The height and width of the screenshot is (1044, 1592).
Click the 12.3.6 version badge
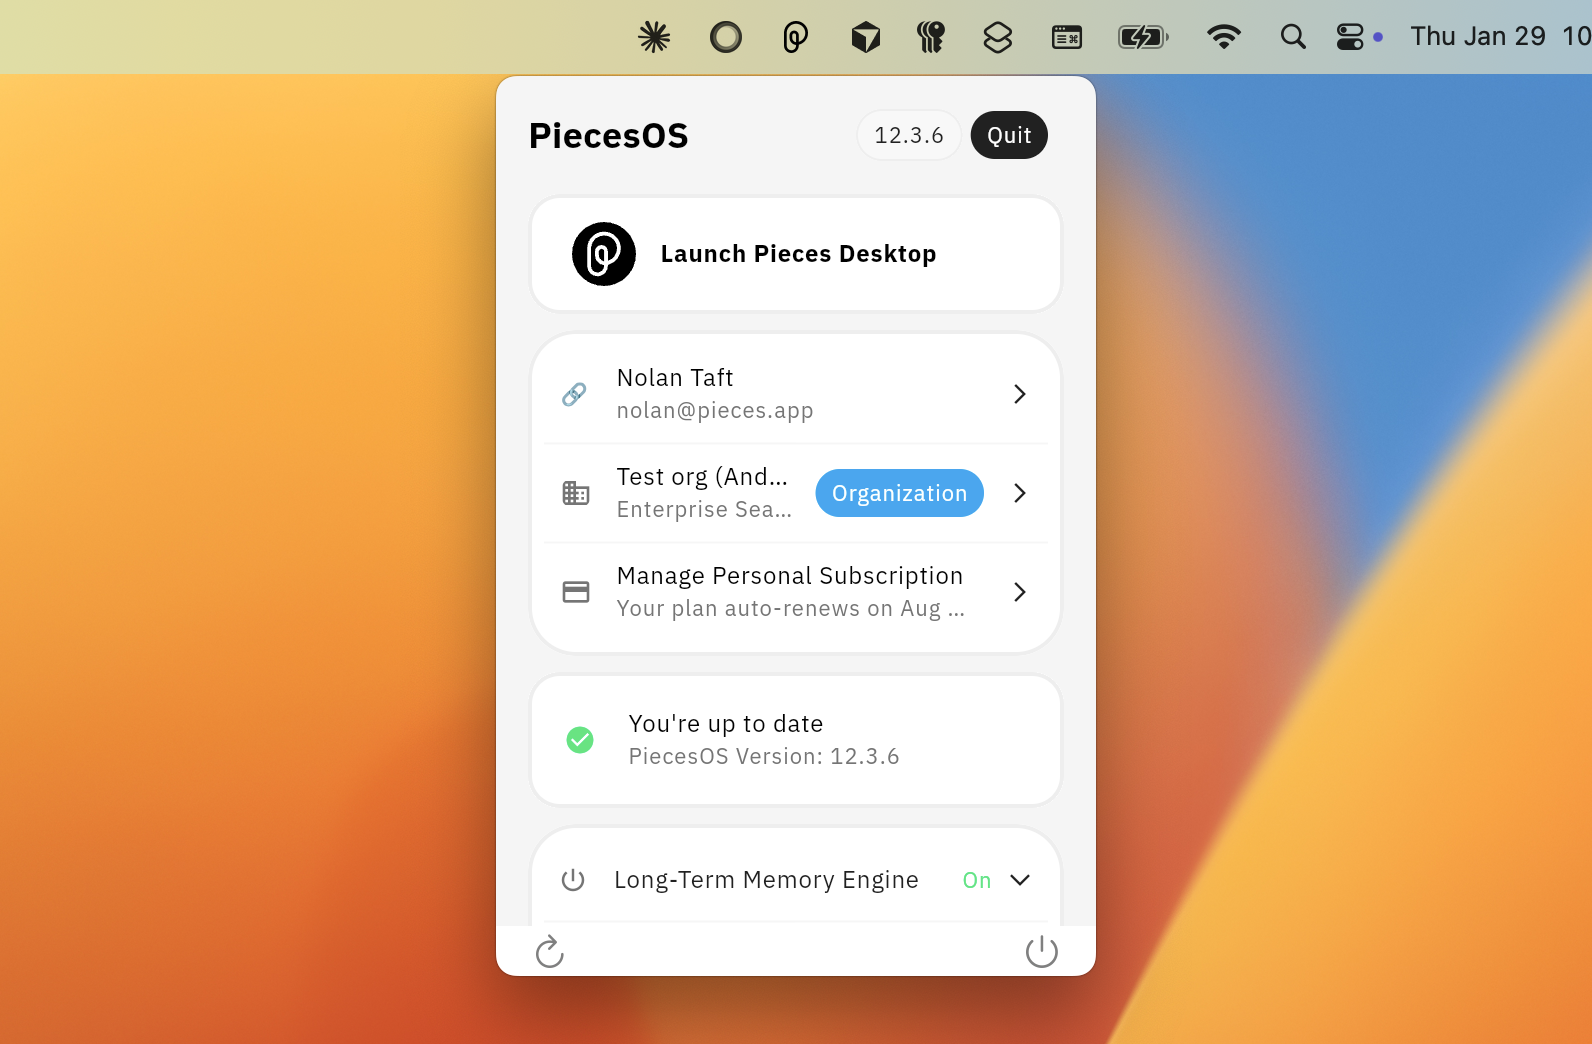click(x=909, y=135)
